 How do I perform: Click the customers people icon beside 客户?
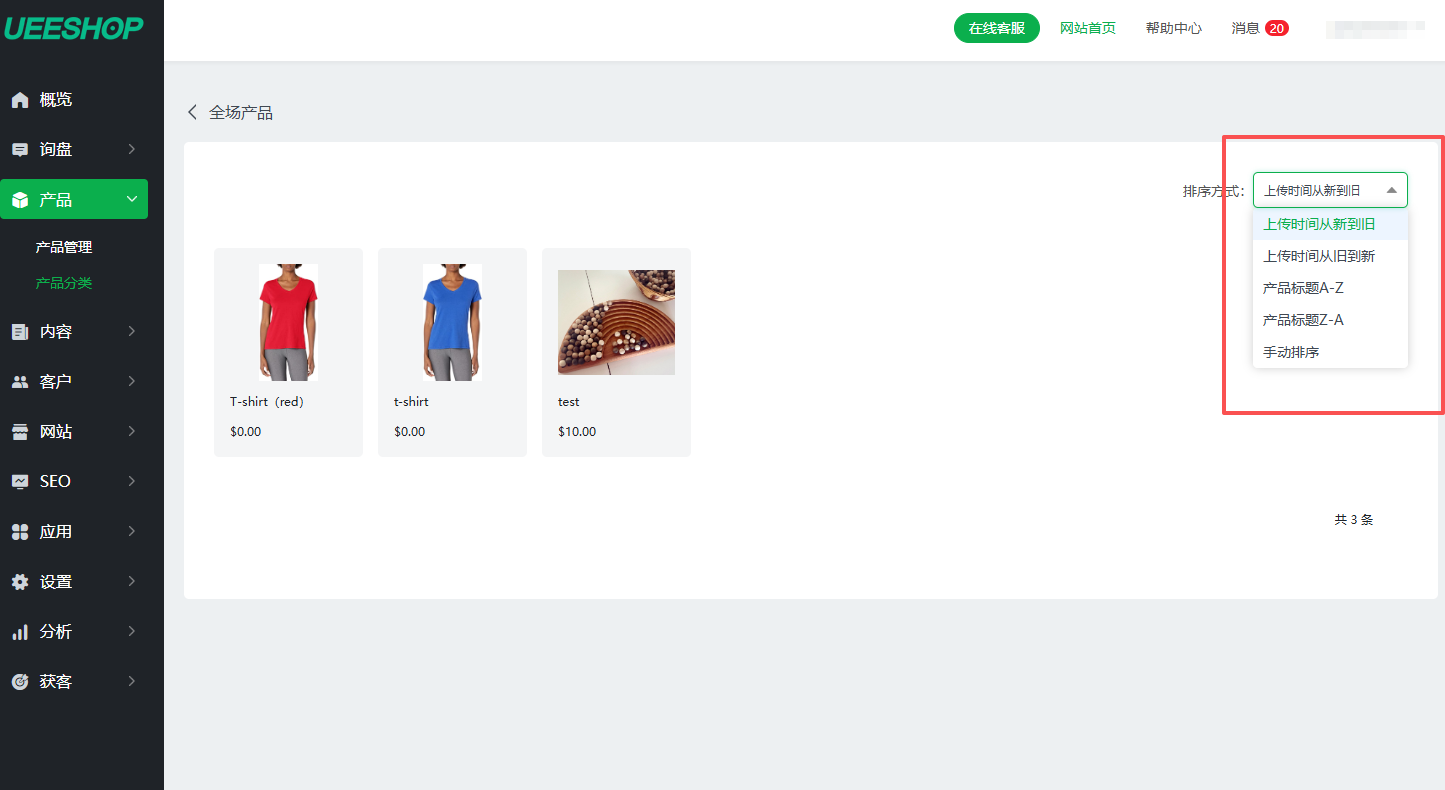20,382
